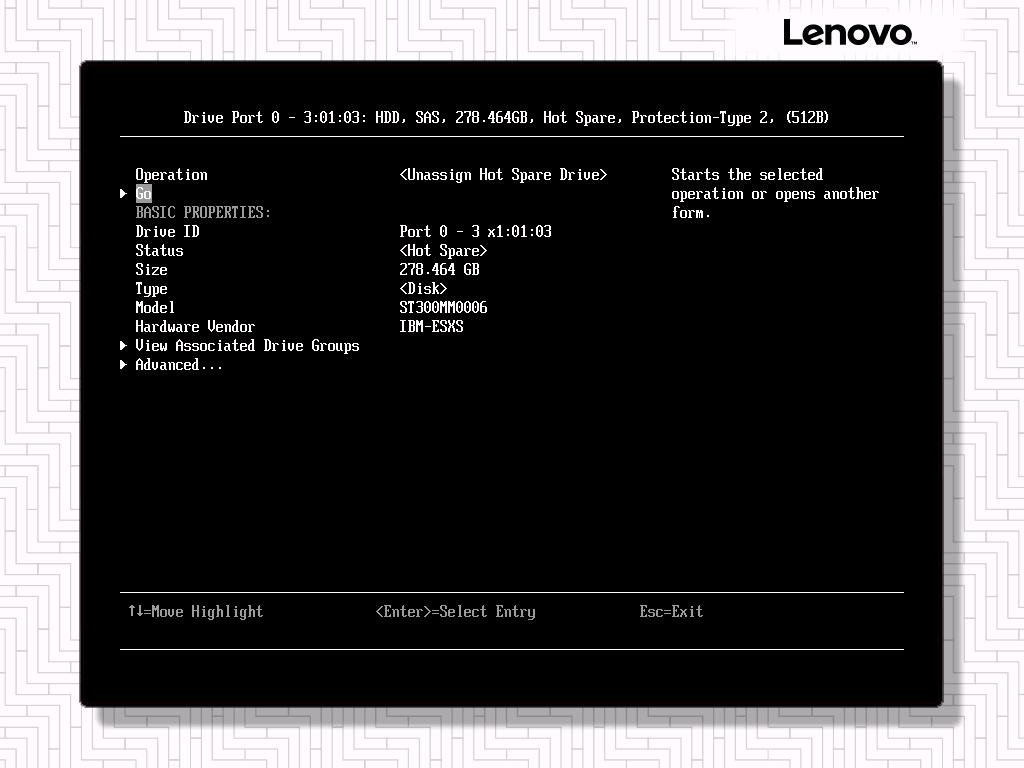This screenshot has width=1024, height=768.
Task: Click the triangle beside View Associated Drive Groups
Action: point(124,346)
